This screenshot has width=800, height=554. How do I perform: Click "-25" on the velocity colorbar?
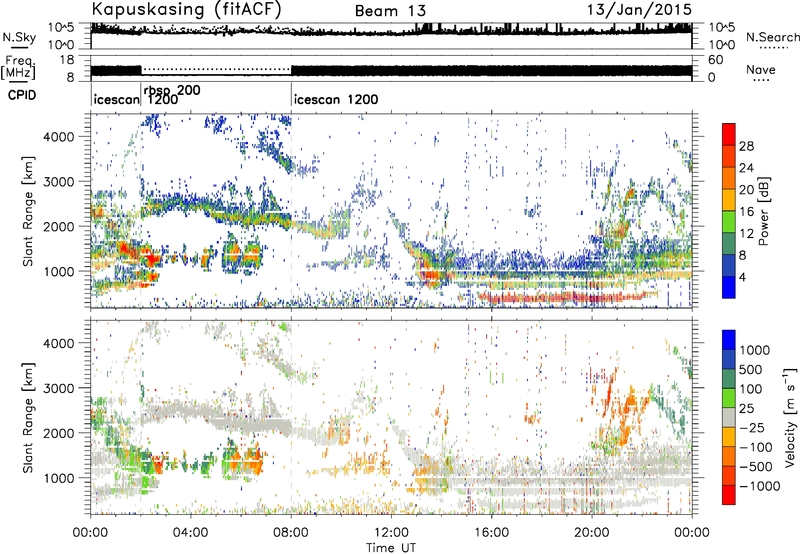tap(752, 427)
